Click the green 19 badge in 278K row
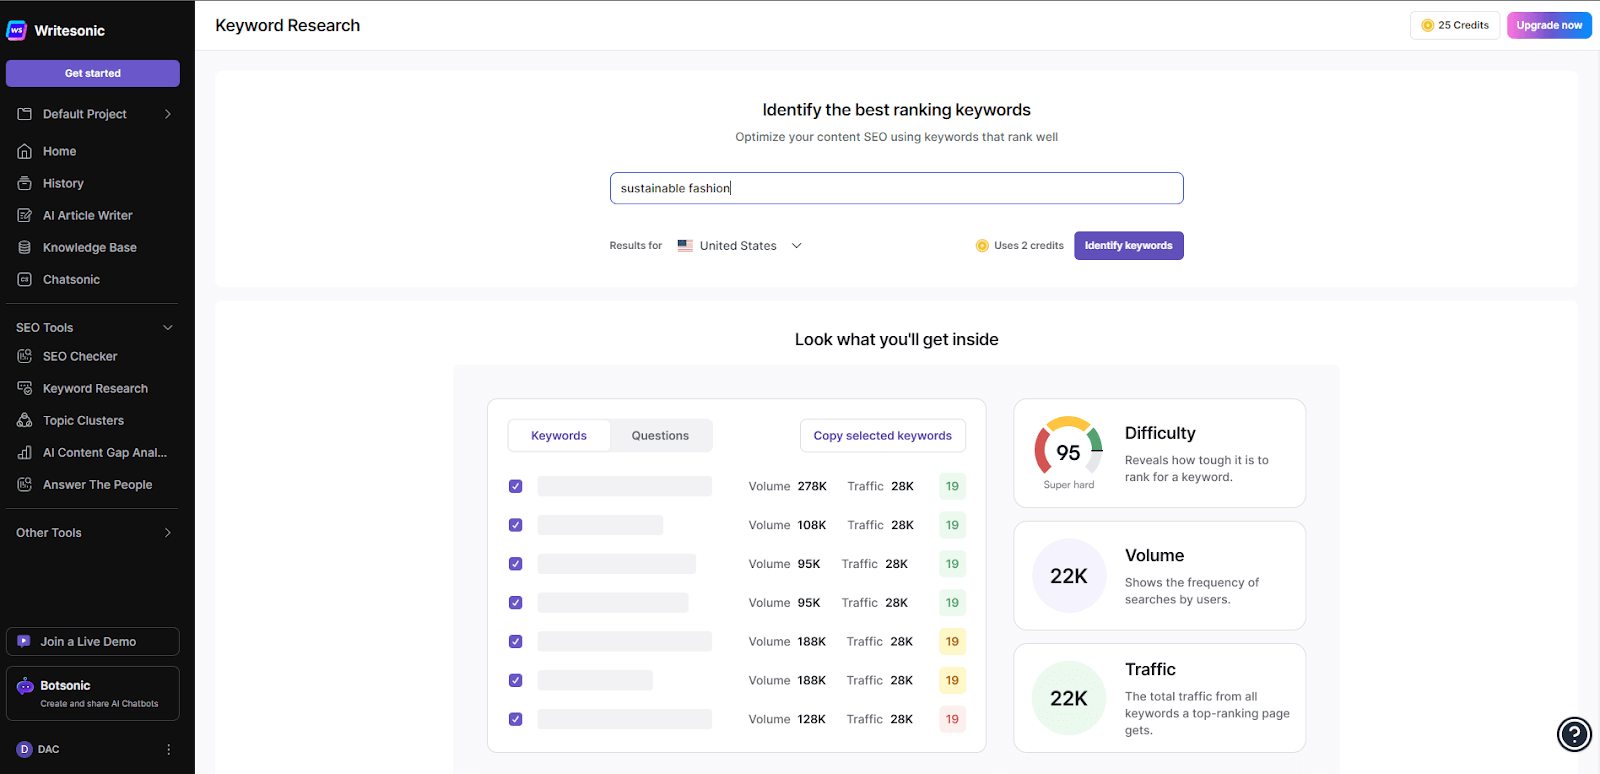The height and width of the screenshot is (774, 1600). click(x=952, y=486)
